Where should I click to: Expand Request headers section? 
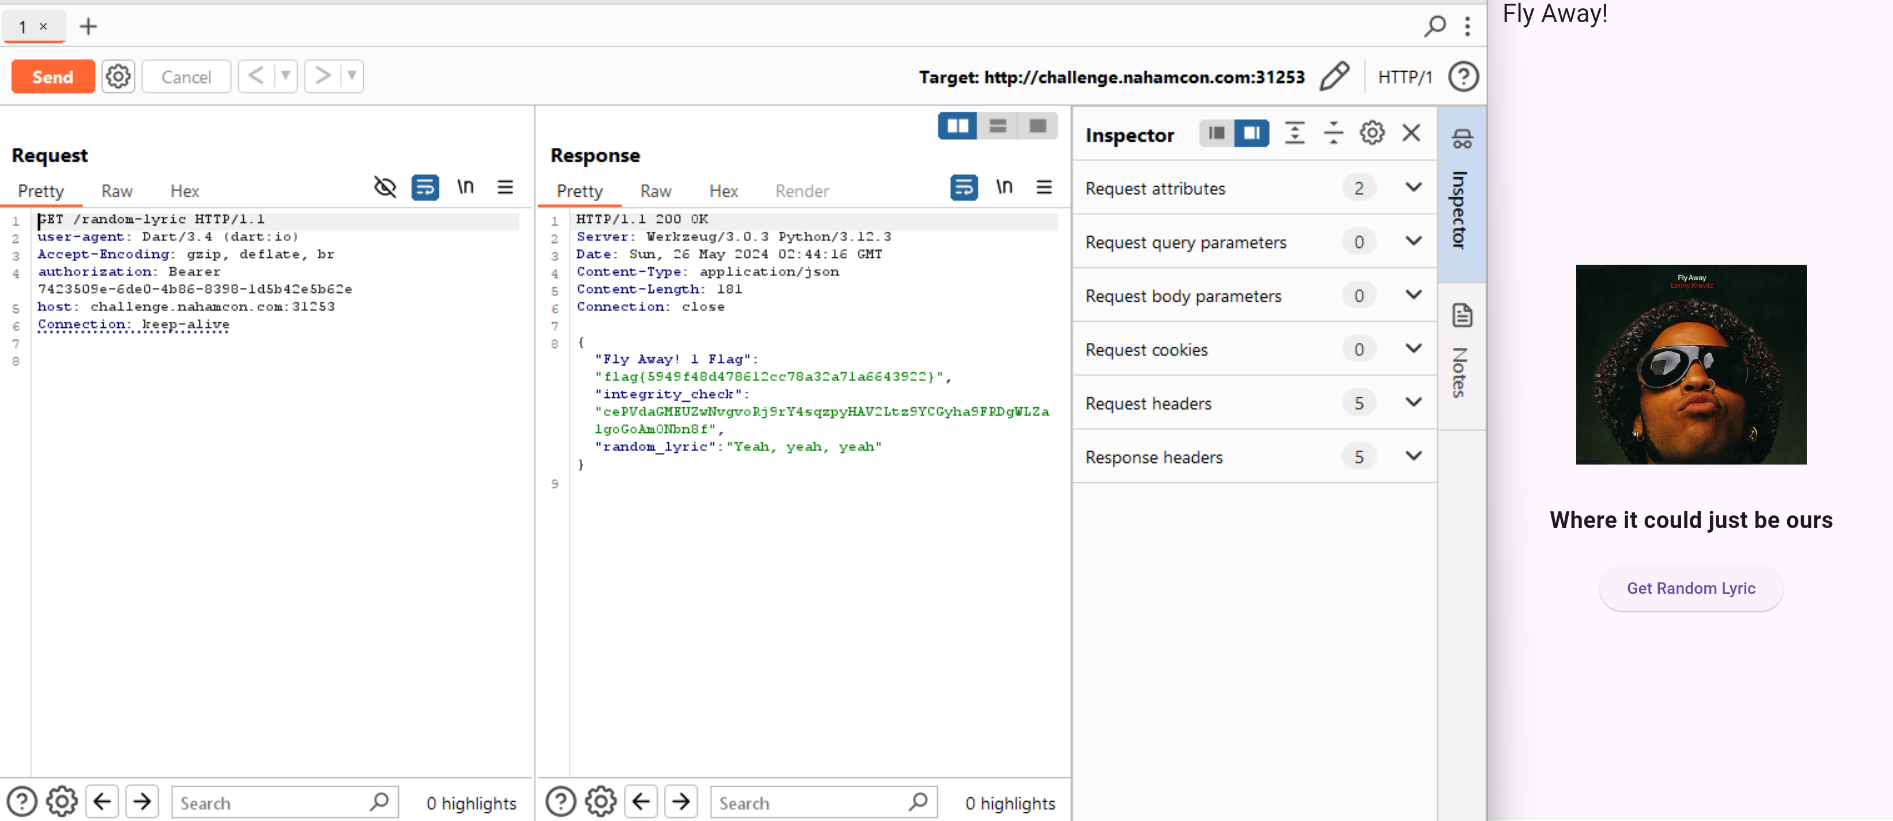pyautogui.click(x=1255, y=403)
